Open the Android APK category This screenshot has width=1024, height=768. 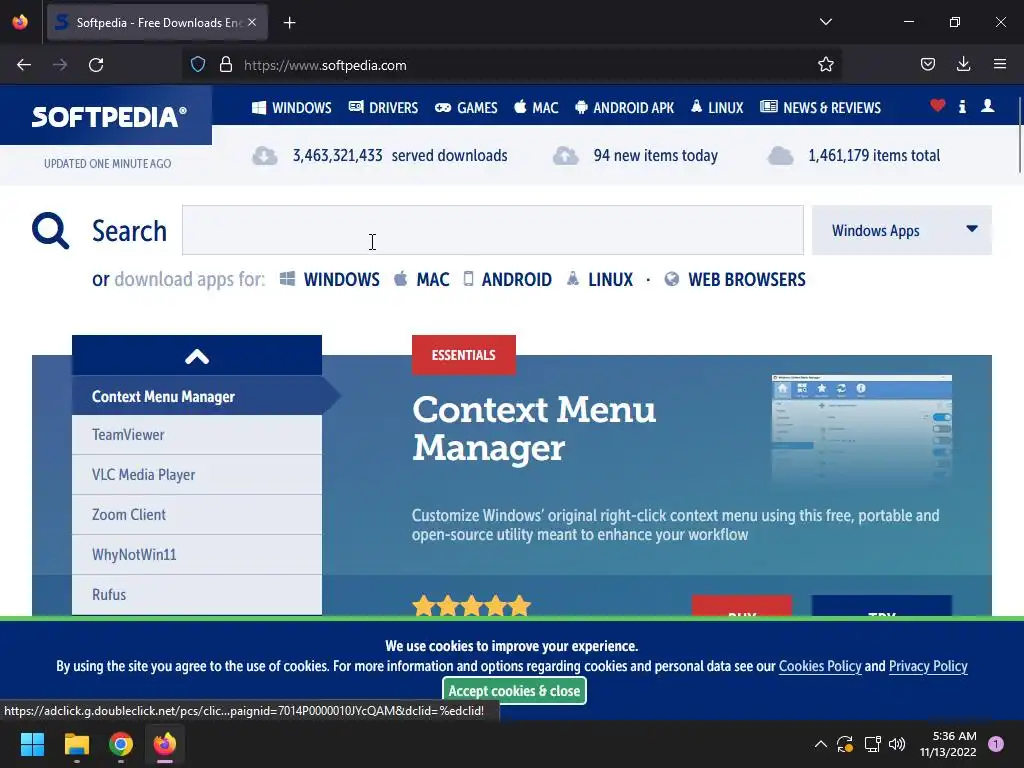coord(624,108)
